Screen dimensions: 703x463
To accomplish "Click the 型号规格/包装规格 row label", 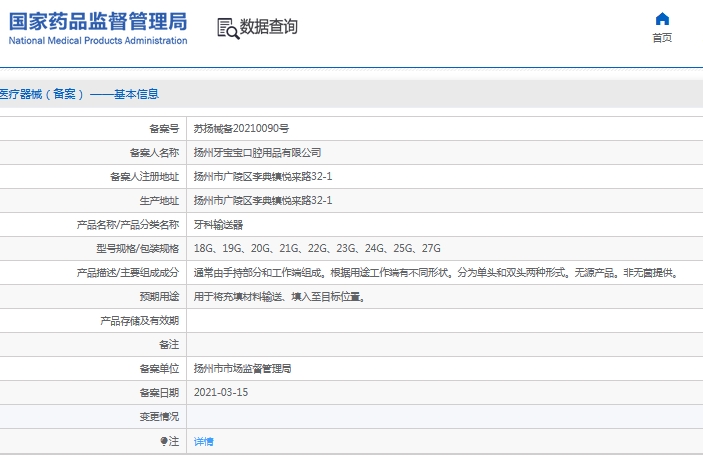I will 137,248.
